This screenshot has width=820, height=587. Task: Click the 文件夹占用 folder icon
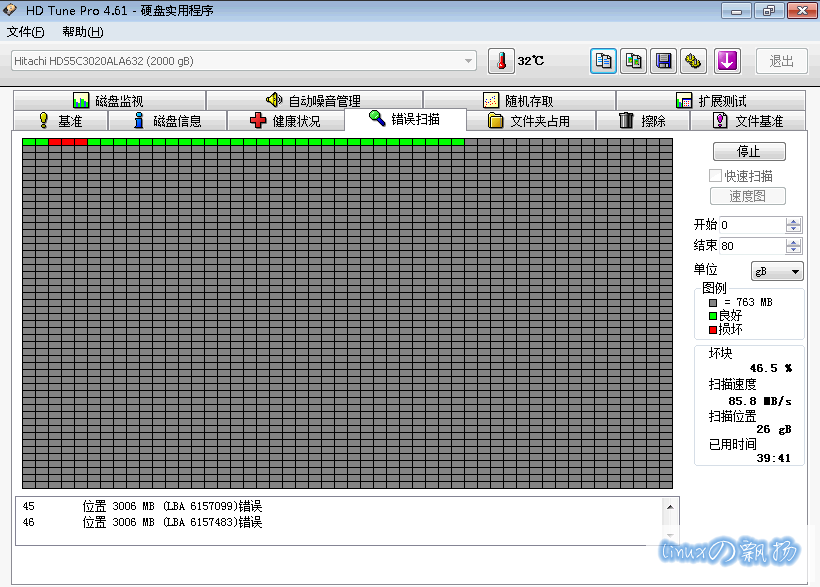(x=495, y=120)
